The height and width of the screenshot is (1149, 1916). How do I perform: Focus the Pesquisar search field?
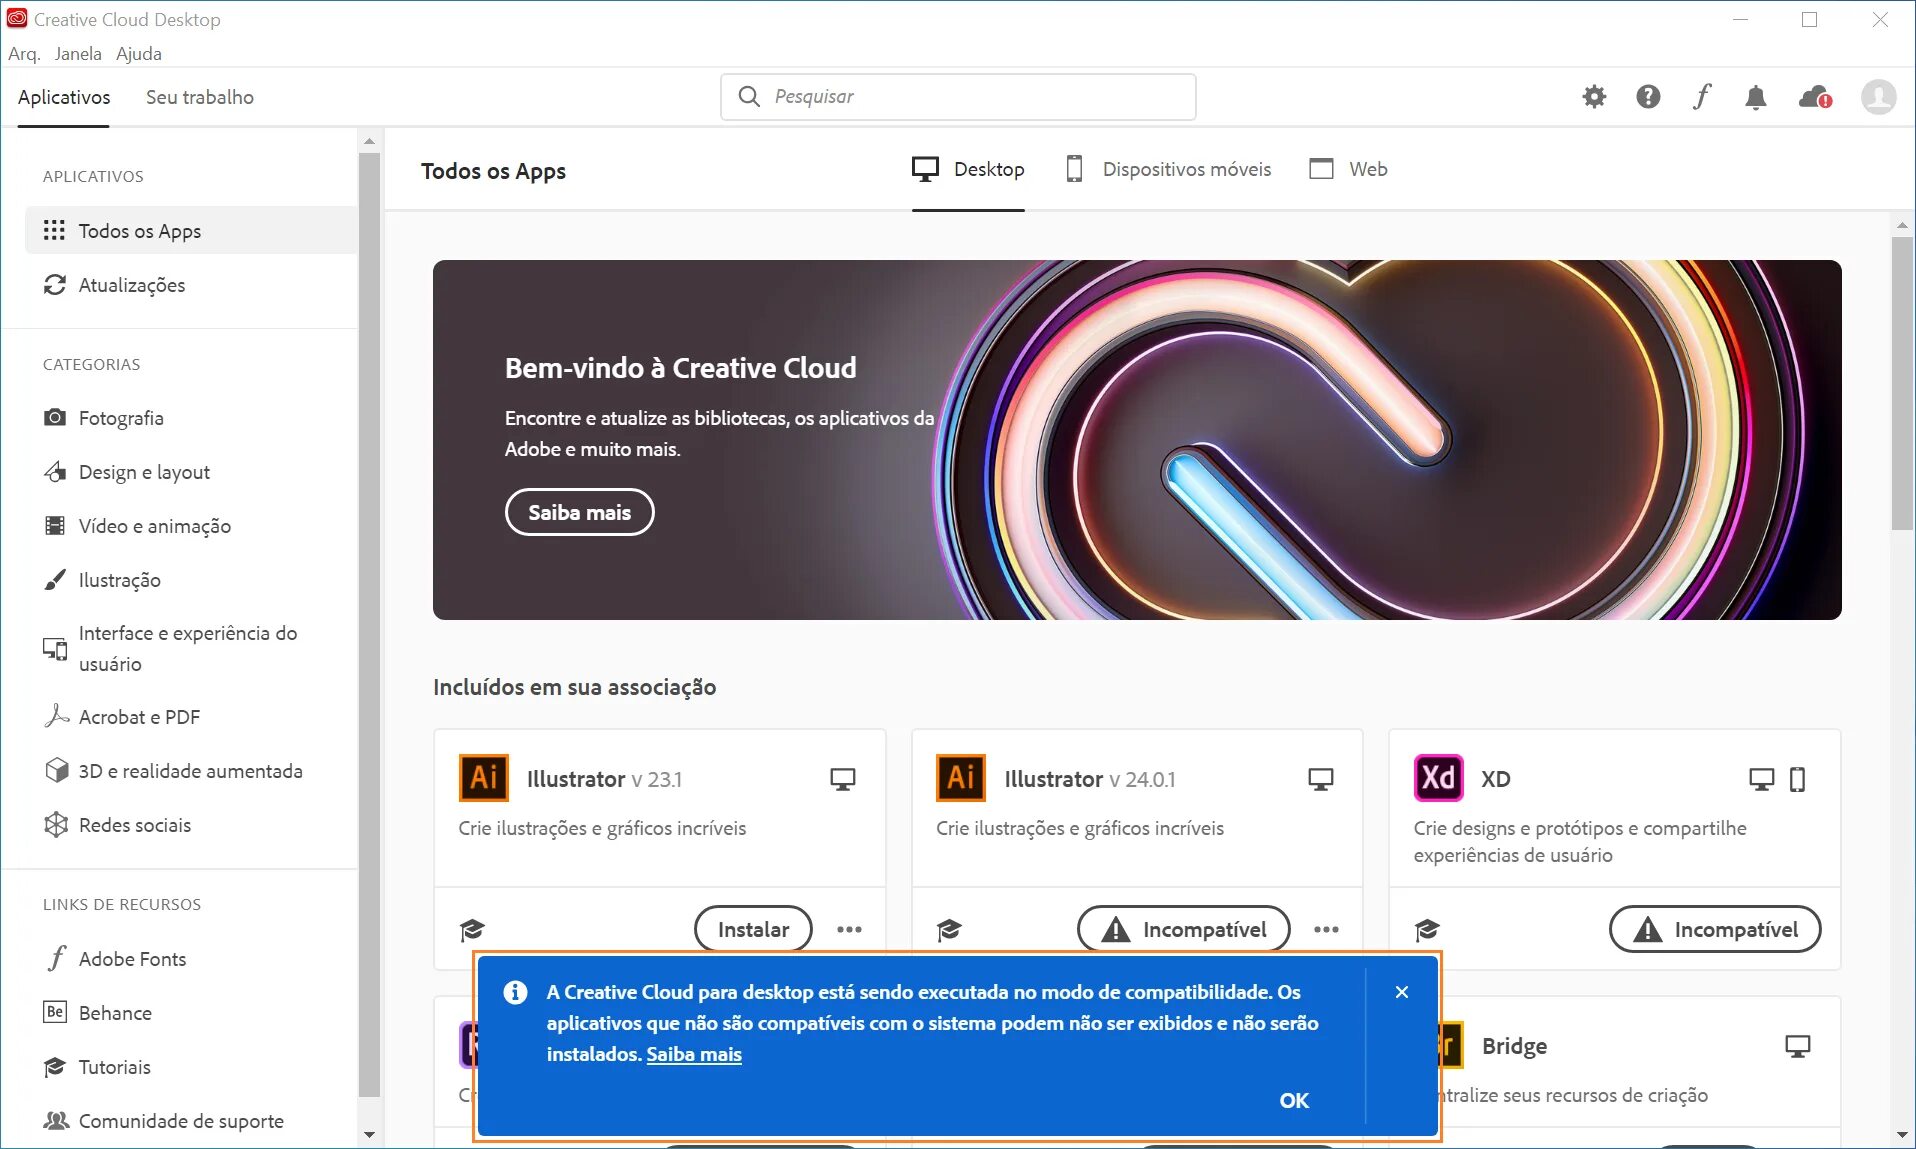pos(958,97)
